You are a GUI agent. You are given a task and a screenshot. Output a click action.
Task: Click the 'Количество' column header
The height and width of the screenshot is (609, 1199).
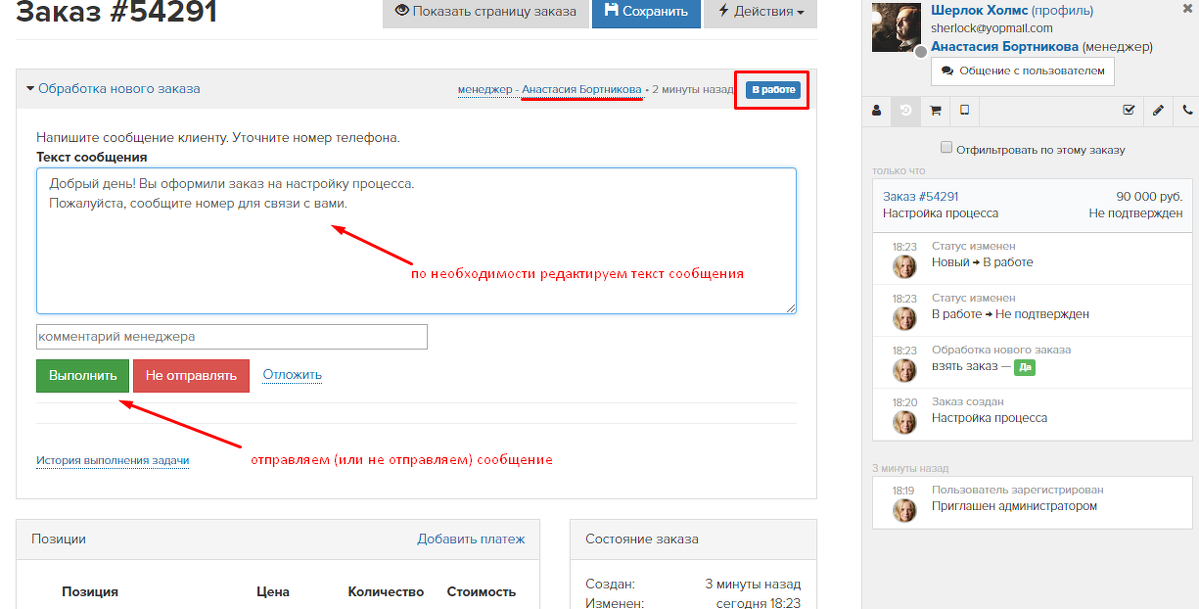coord(385,591)
